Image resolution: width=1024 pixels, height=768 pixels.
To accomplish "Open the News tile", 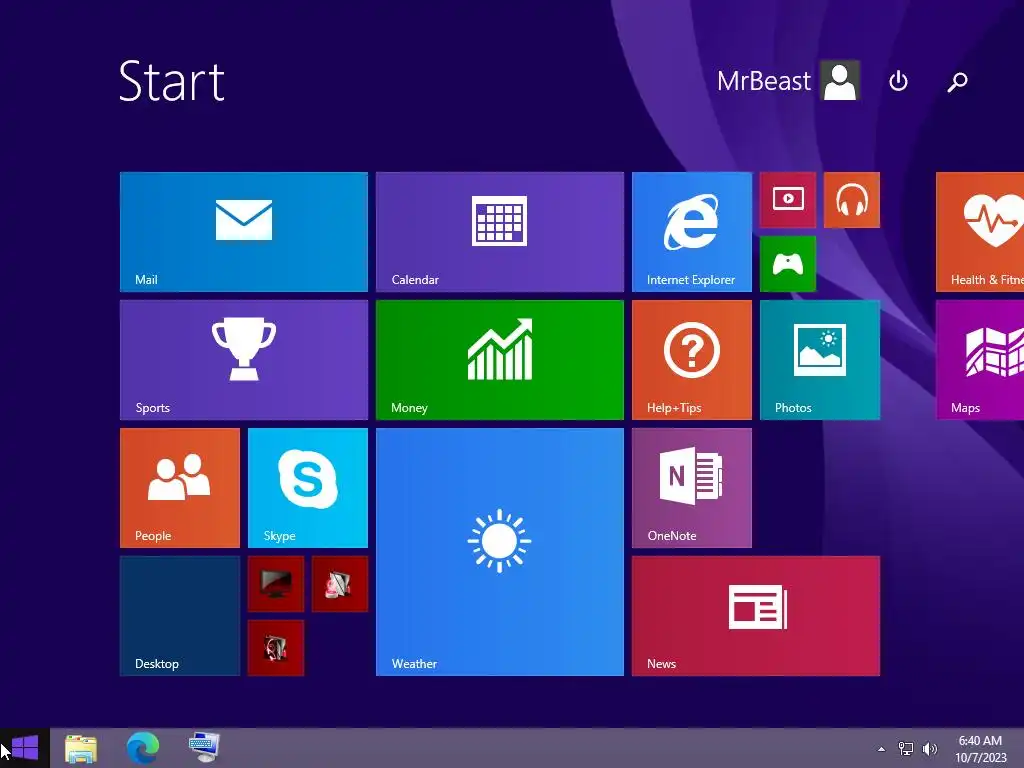I will 756,616.
